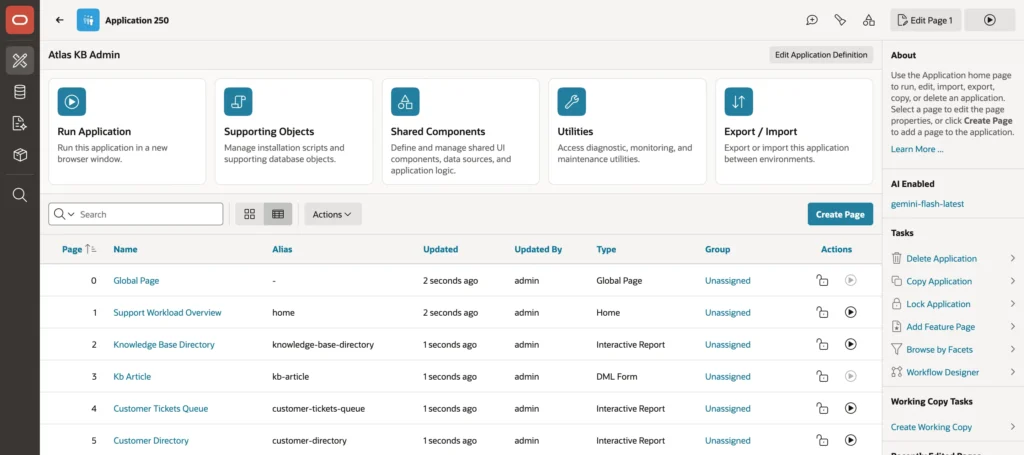The height and width of the screenshot is (455, 1024).
Task: Switch to icon grid view
Action: [x=249, y=214]
